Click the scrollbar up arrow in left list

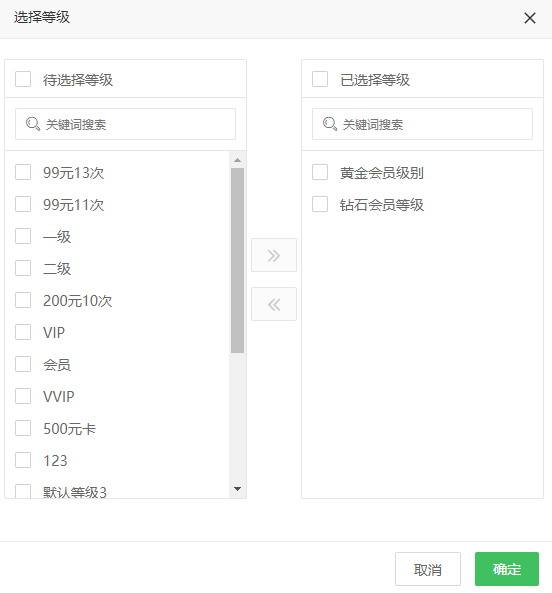[x=237, y=160]
